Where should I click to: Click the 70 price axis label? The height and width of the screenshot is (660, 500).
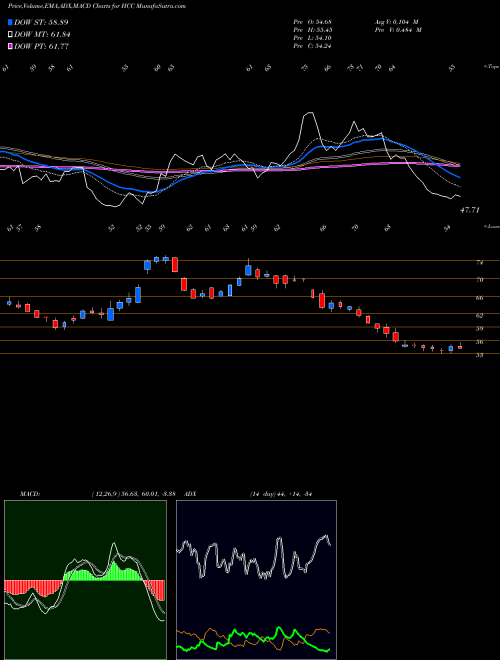pyautogui.click(x=479, y=280)
